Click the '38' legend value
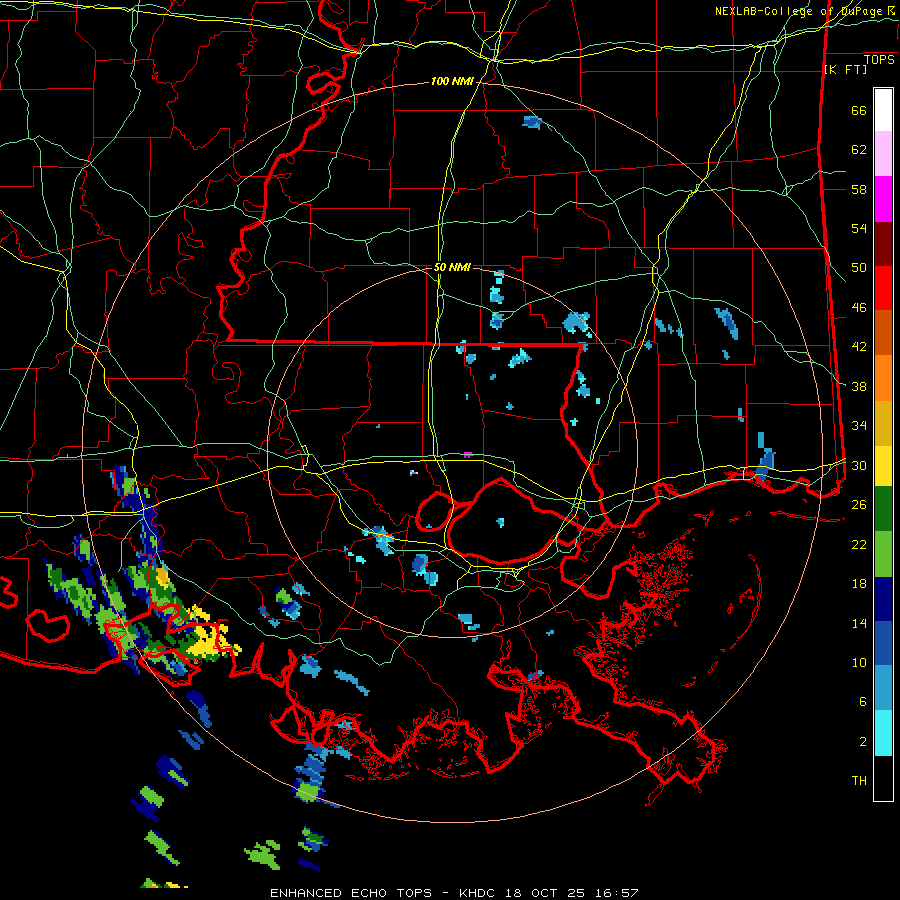900x900 pixels. coord(859,386)
